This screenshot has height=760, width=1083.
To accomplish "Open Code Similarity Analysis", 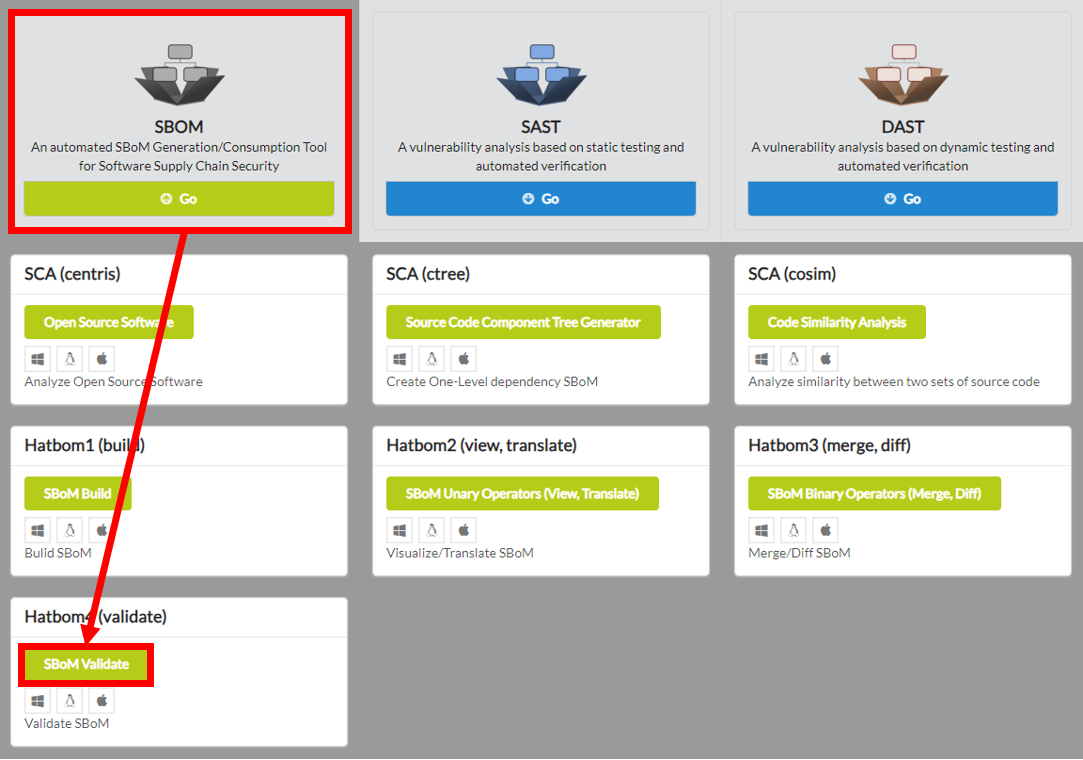I will point(837,322).
